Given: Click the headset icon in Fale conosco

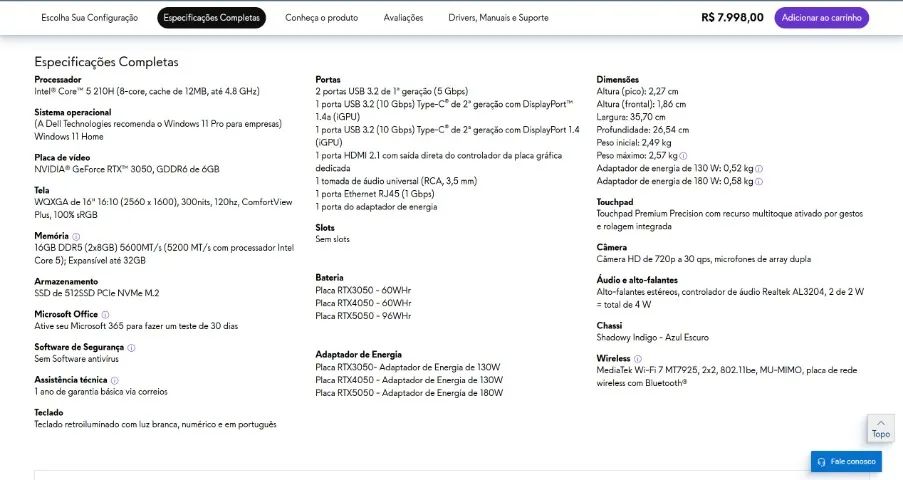Looking at the screenshot, I should 822,462.
